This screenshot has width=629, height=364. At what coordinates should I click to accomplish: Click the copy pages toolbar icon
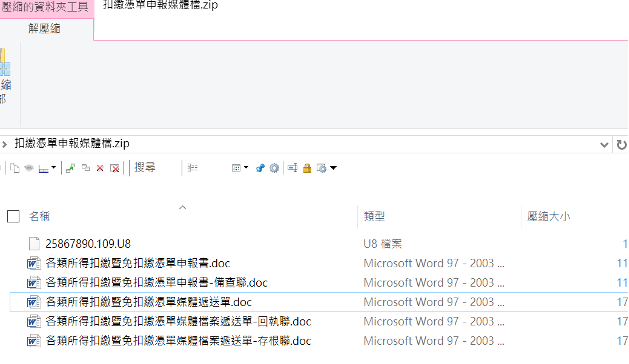pos(15,168)
